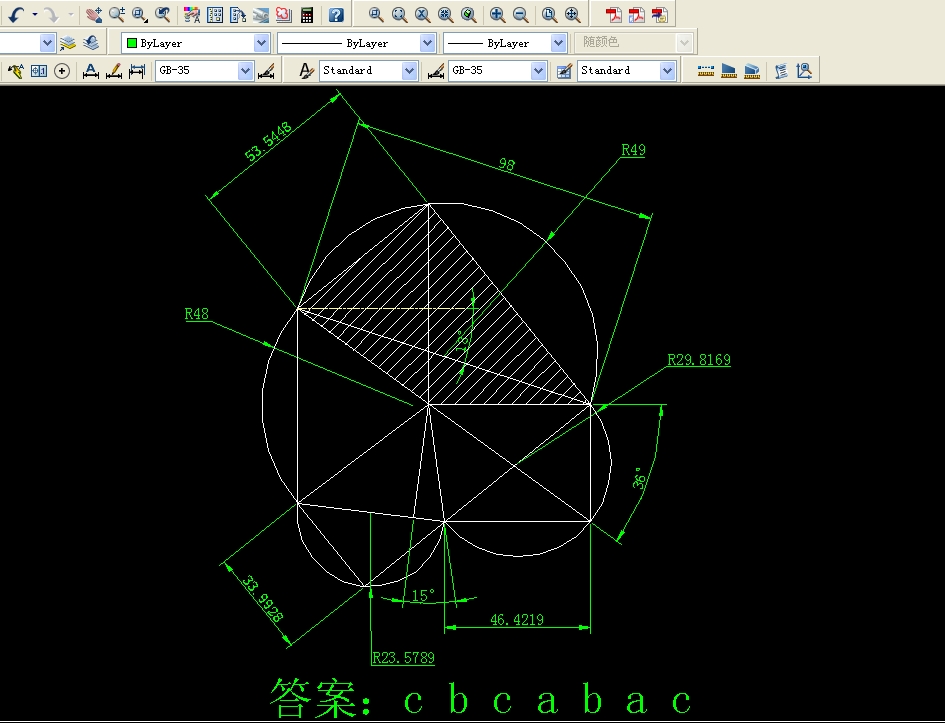The height and width of the screenshot is (723, 945).
Task: Click the Zoom Object icon
Action: pos(468,14)
